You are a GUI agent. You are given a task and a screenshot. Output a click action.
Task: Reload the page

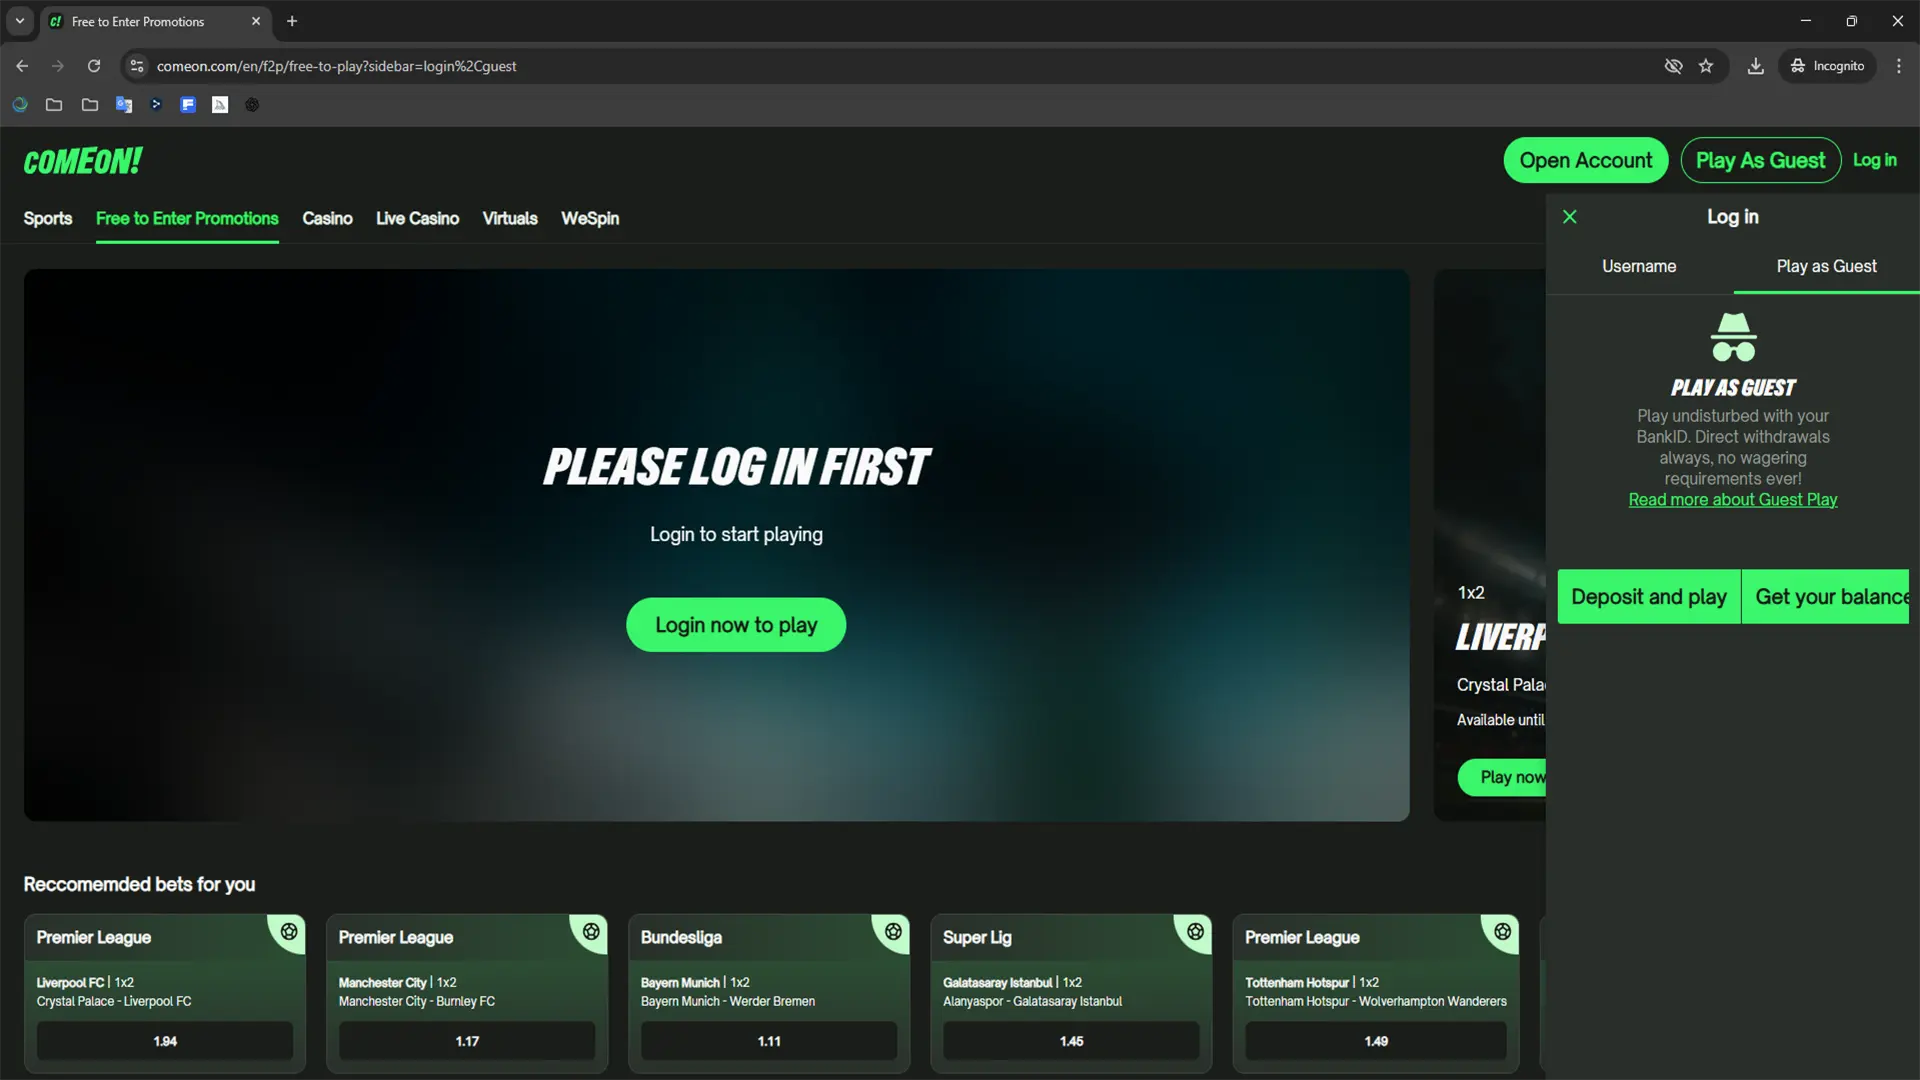[x=94, y=66]
